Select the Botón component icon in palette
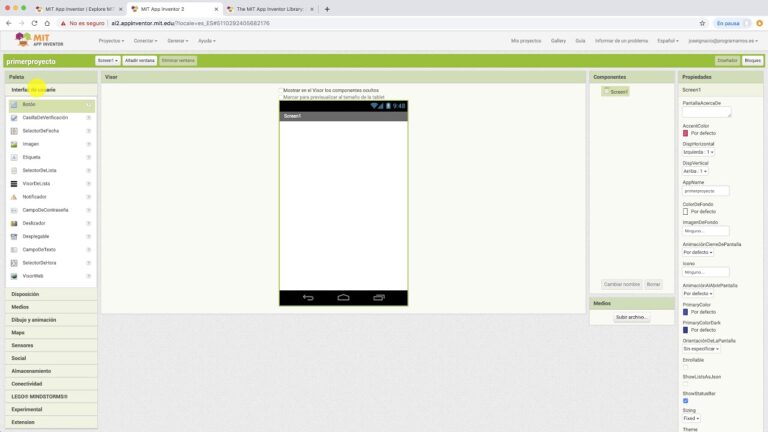This screenshot has height=432, width=768. click(14, 104)
